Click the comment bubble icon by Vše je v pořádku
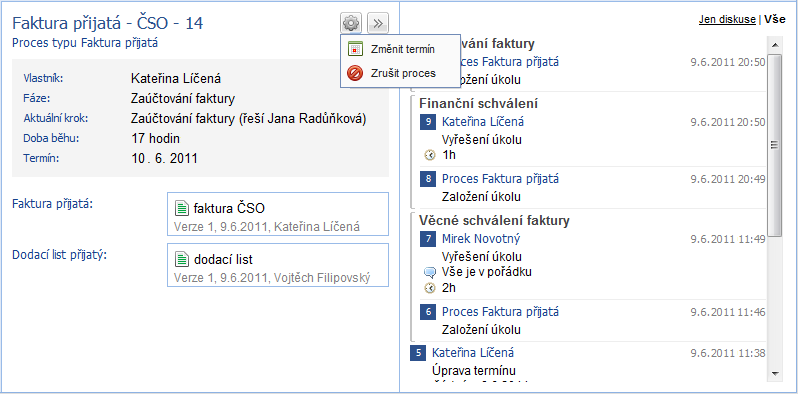 [x=430, y=272]
